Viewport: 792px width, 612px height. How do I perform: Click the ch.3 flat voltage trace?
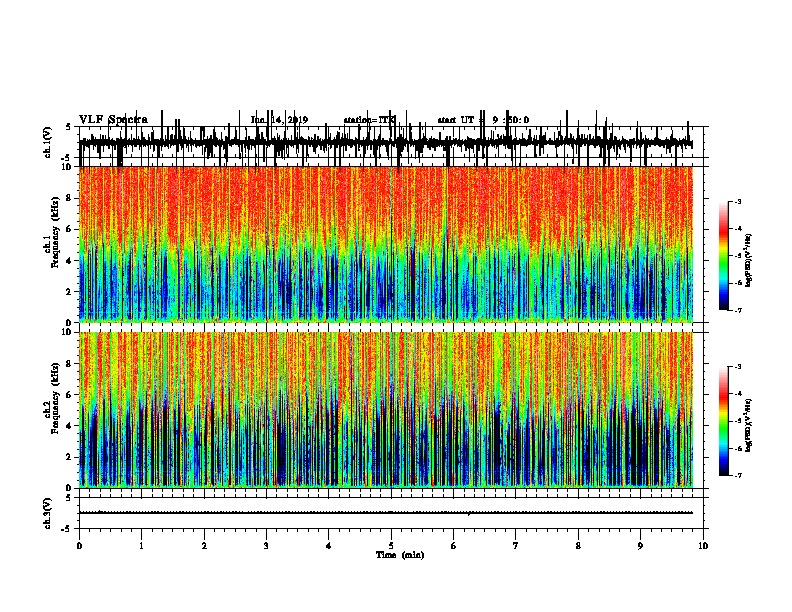click(385, 513)
